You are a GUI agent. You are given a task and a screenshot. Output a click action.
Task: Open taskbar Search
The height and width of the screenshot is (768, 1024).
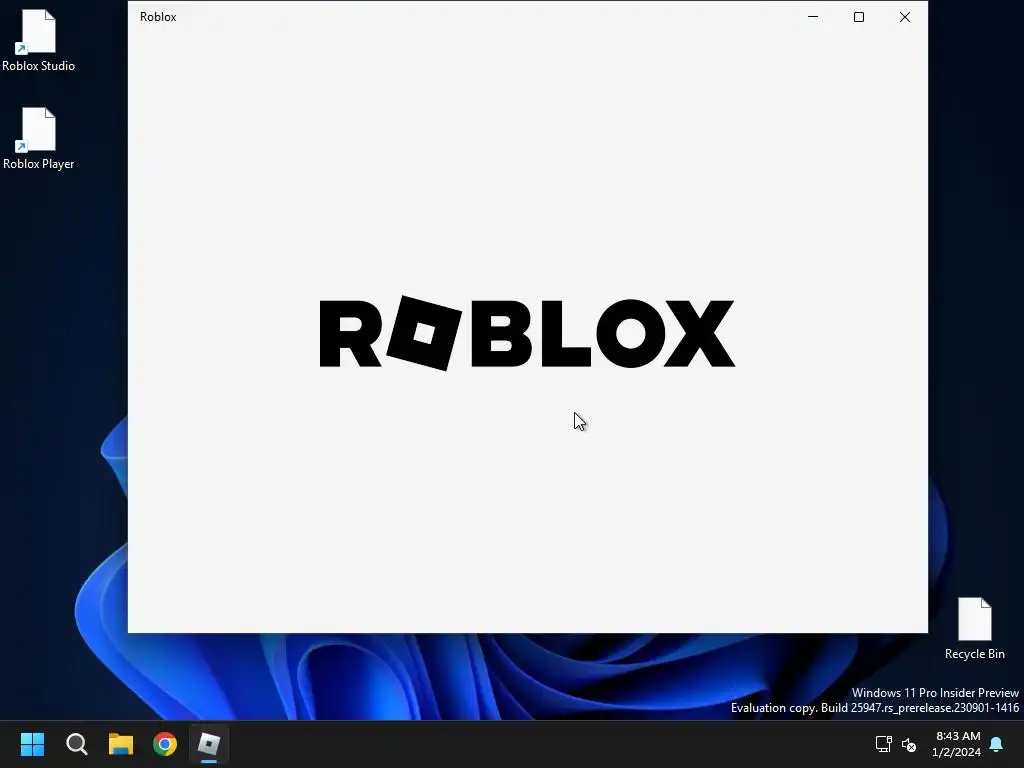pyautogui.click(x=76, y=744)
